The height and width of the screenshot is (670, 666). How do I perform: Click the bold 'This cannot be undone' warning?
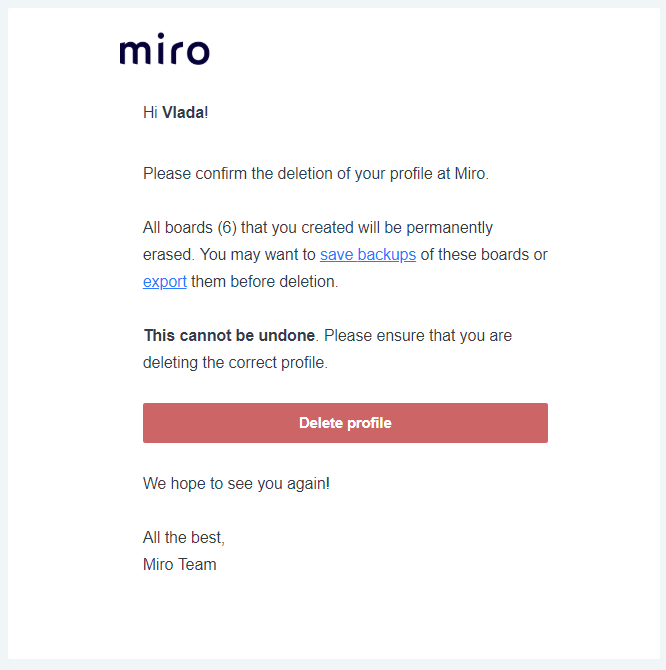tap(229, 336)
